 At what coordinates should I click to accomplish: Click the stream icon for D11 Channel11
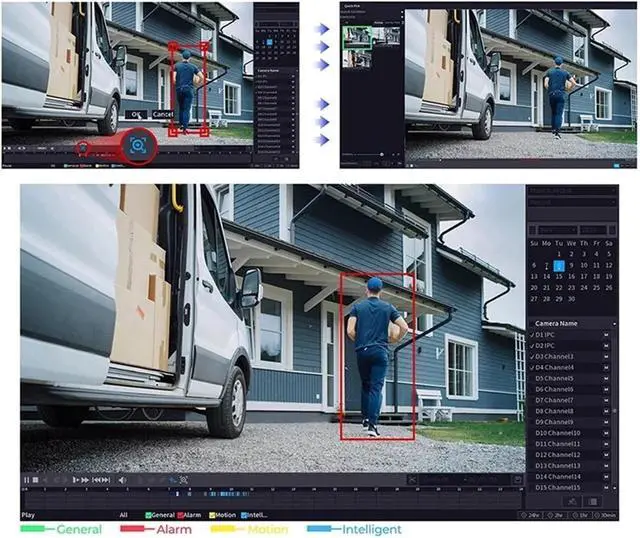pos(606,444)
